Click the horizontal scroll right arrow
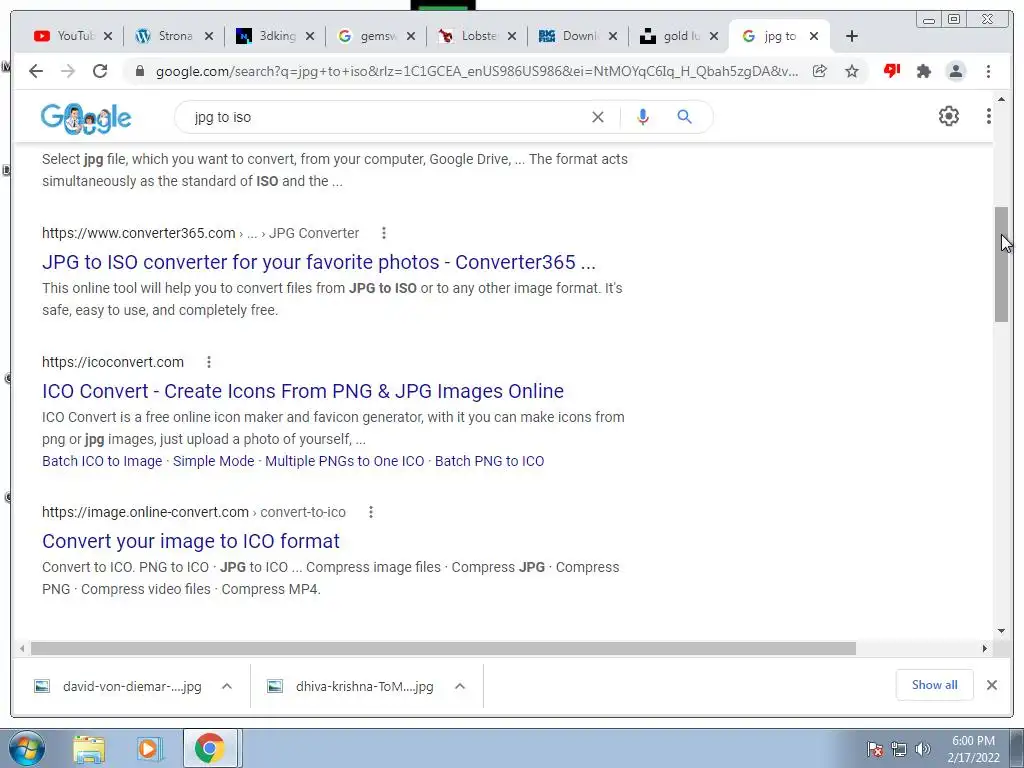The width and height of the screenshot is (1024, 768). [985, 648]
